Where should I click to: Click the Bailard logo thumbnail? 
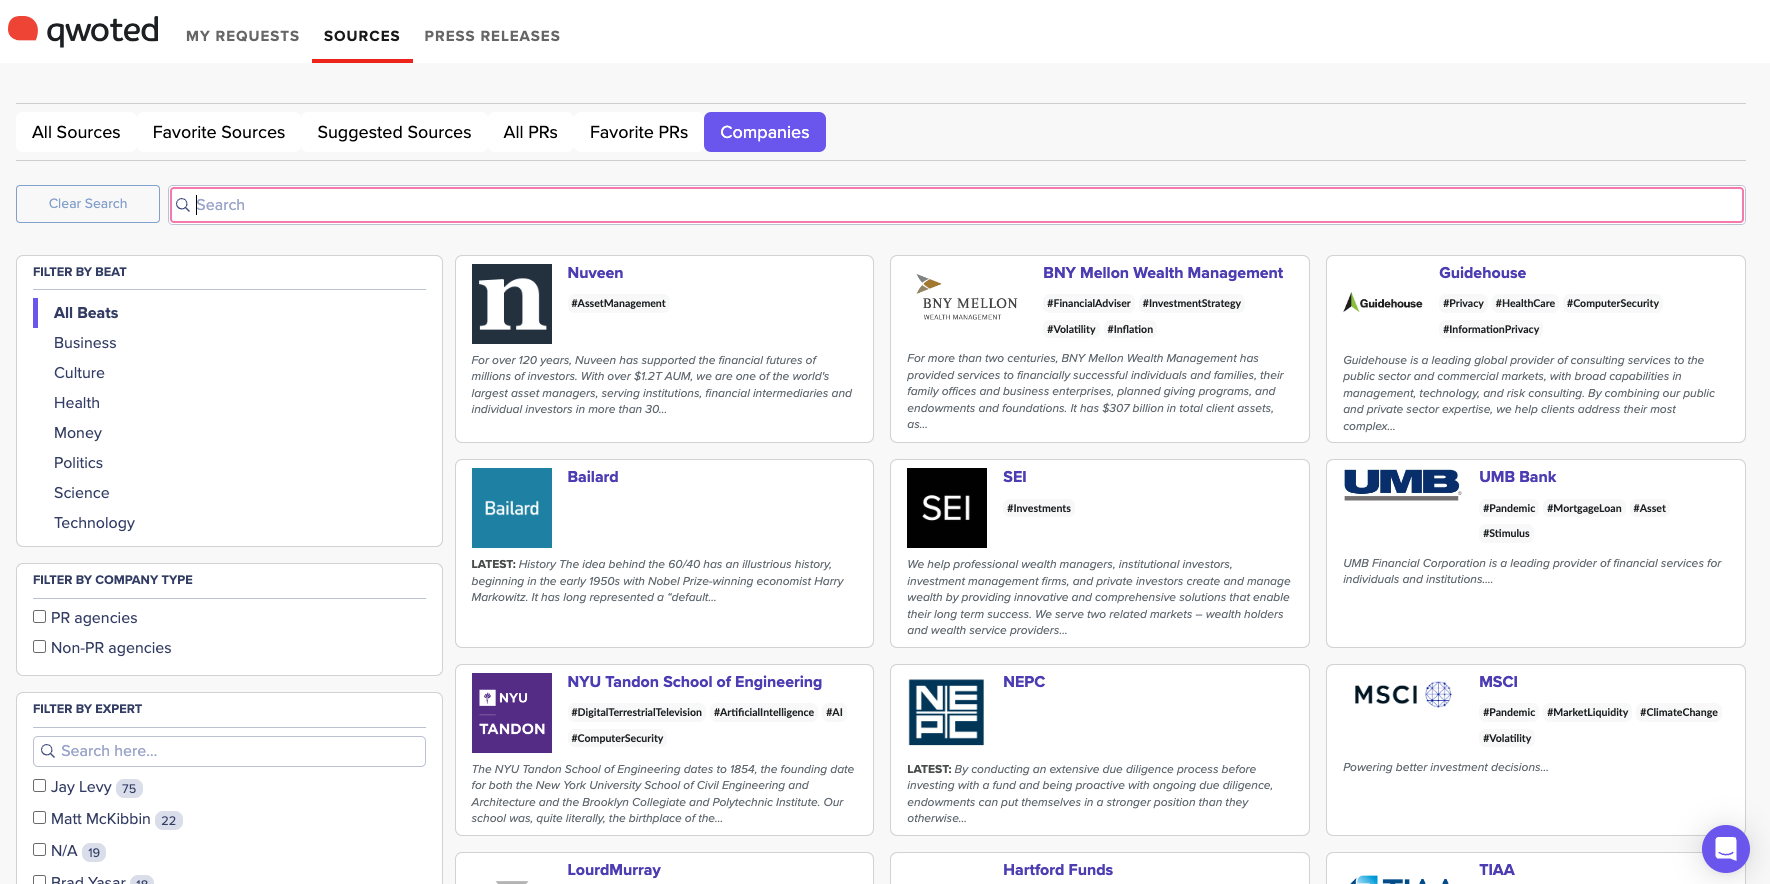pyautogui.click(x=511, y=508)
